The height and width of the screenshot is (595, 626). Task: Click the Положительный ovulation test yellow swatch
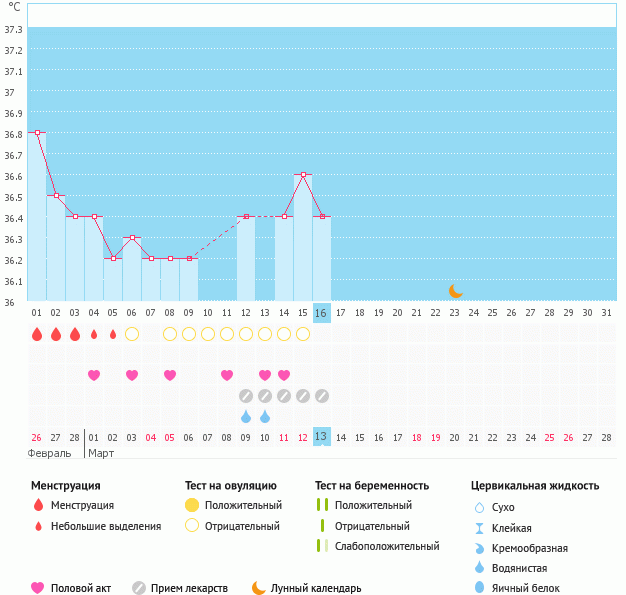click(x=192, y=505)
